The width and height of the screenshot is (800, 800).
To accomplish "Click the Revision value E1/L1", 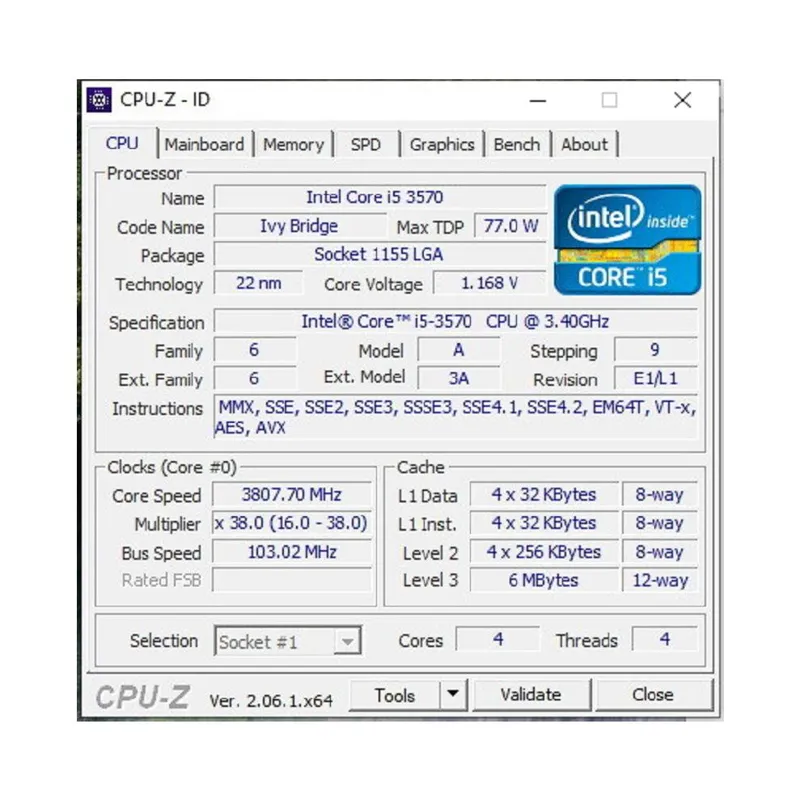I will click(x=656, y=378).
